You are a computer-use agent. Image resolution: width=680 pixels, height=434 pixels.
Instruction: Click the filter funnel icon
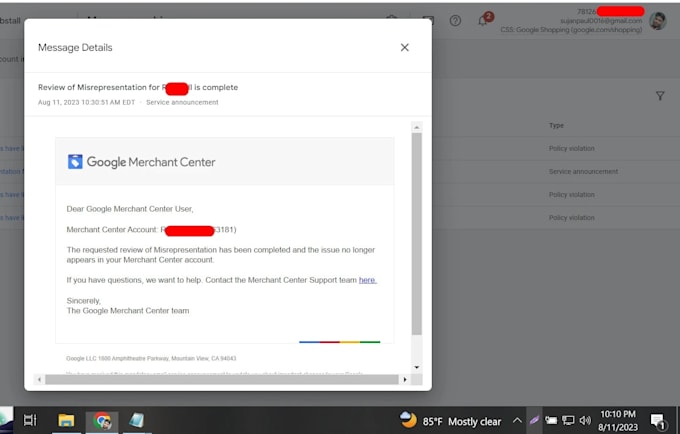tap(660, 96)
